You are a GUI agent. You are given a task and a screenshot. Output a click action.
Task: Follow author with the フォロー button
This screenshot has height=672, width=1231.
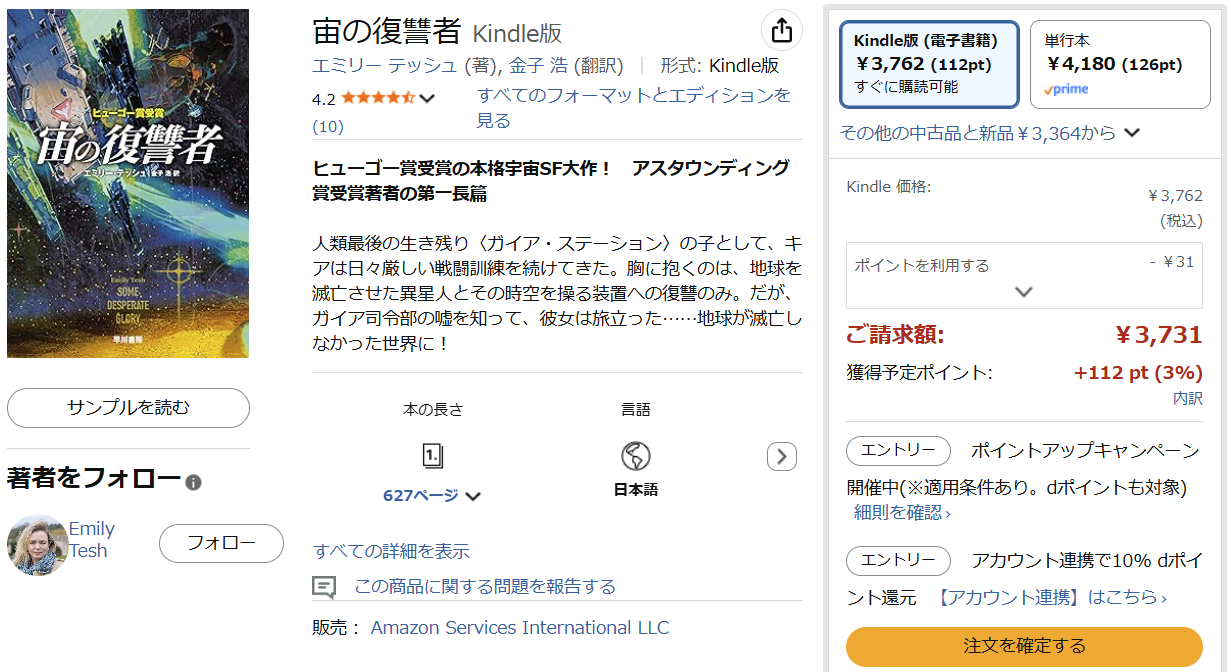pos(221,543)
